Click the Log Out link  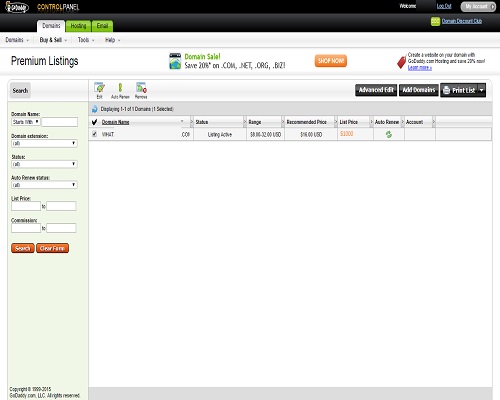(444, 6)
